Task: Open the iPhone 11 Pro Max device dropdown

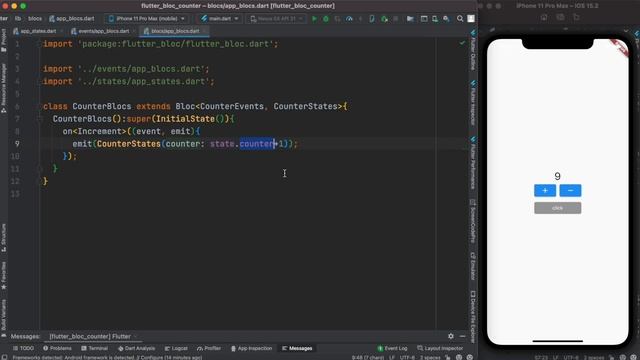Action: (147, 19)
